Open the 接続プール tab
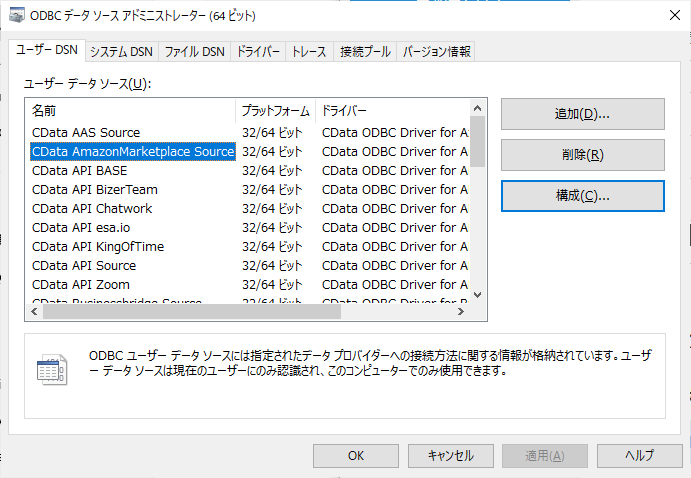Viewport: 691px width, 478px height. (365, 52)
